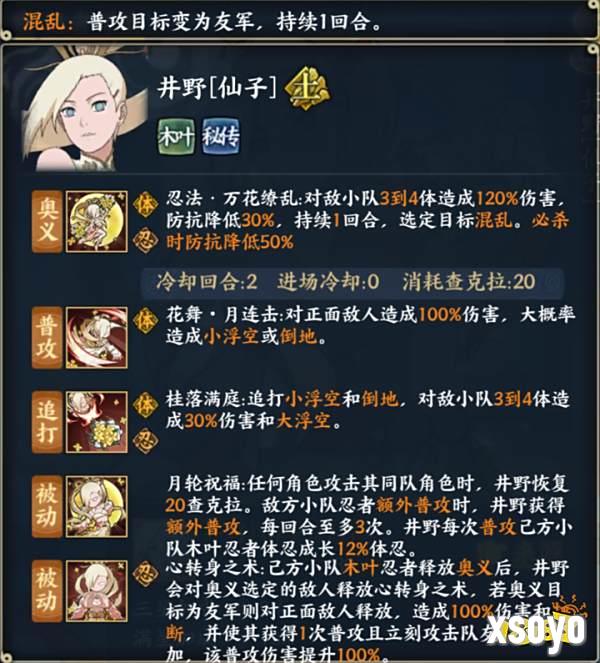The height and width of the screenshot is (663, 600).
Task: Open the 心转身之术 passive skill icon
Action: coord(97,591)
